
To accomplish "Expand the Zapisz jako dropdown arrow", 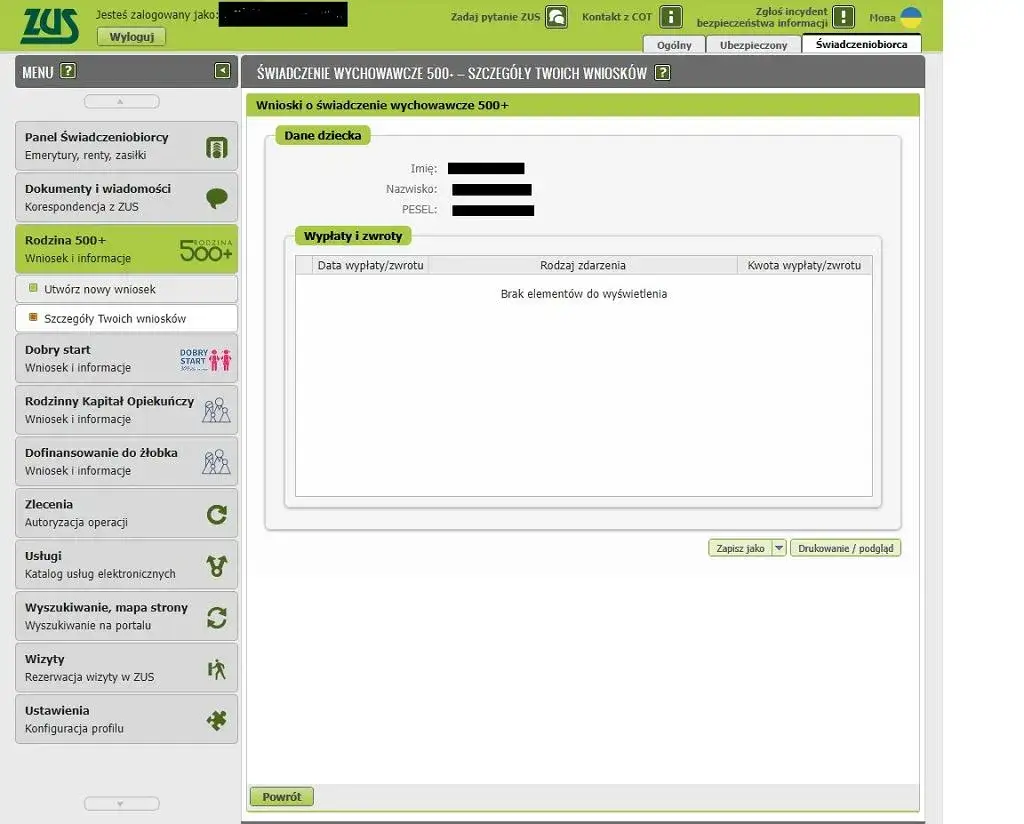I will pyautogui.click(x=779, y=548).
